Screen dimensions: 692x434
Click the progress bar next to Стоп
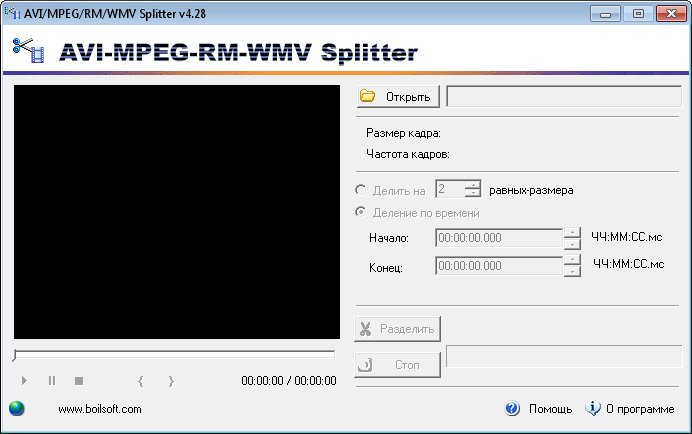(564, 356)
